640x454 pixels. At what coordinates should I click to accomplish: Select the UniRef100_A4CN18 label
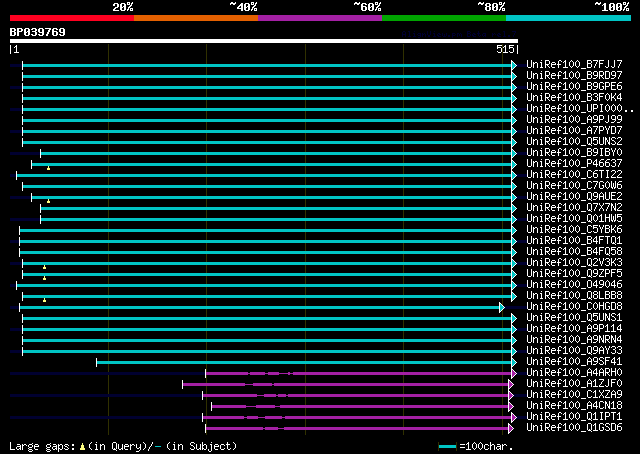pos(574,406)
